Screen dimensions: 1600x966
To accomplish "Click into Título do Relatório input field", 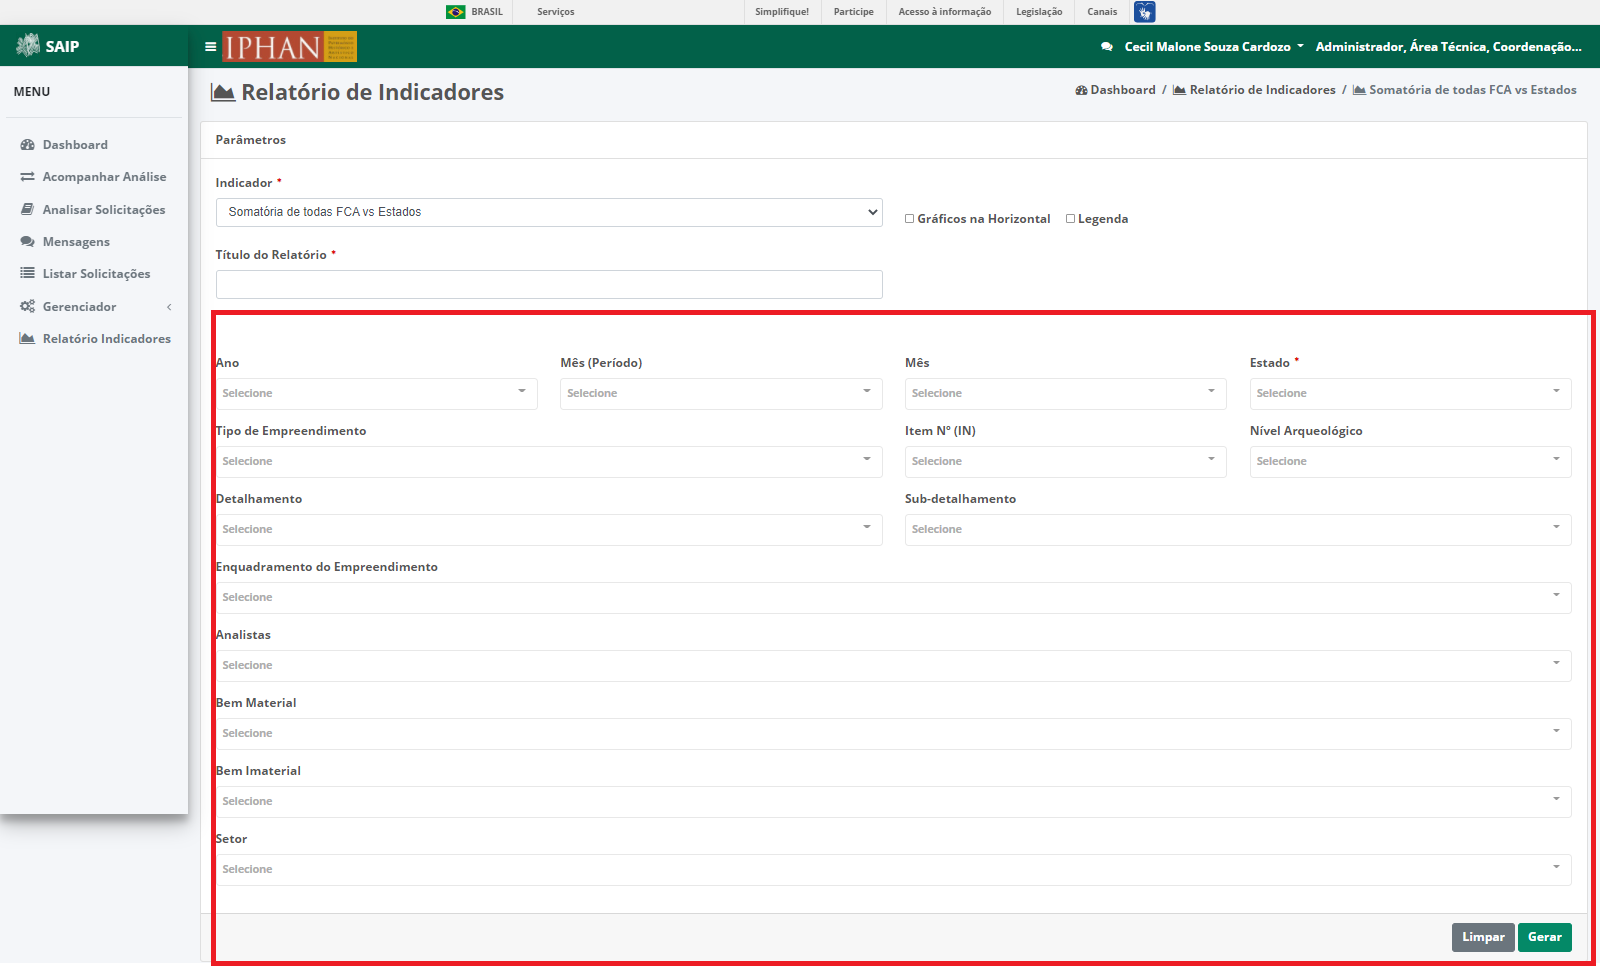I will [x=549, y=284].
